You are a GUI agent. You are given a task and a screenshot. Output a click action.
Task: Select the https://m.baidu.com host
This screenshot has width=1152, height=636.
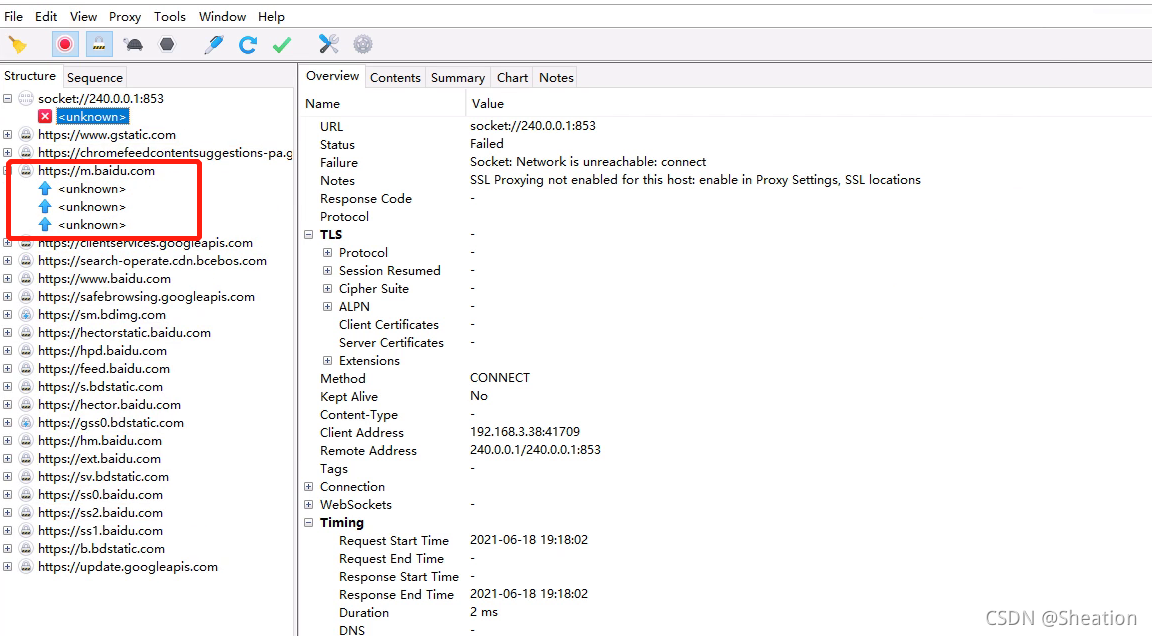(96, 170)
